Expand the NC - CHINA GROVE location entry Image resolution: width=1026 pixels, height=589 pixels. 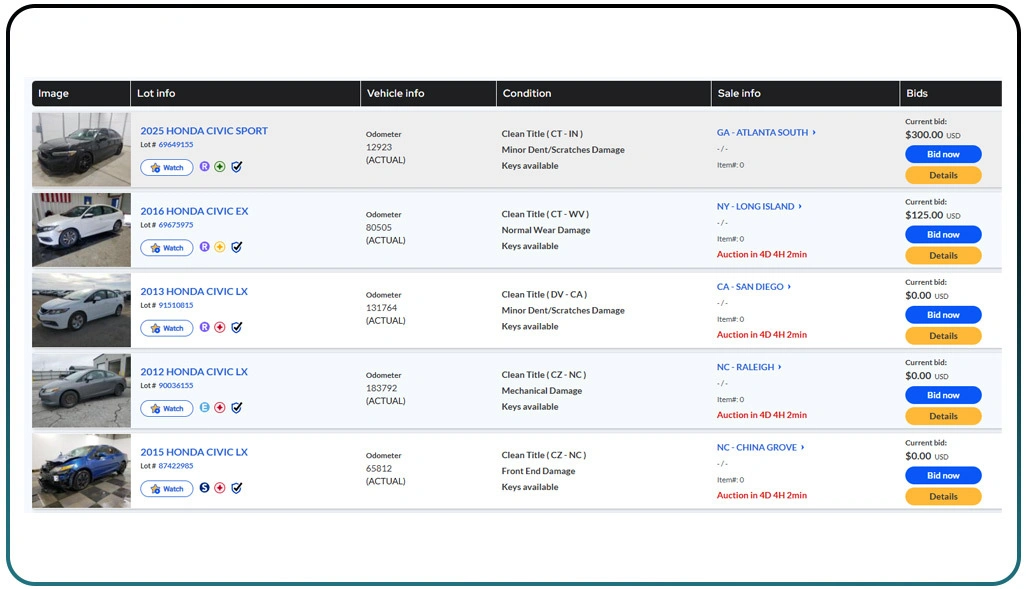[760, 447]
